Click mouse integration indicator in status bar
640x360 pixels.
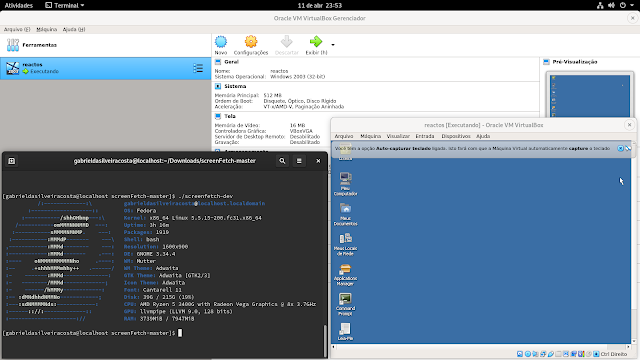[x=589, y=354]
